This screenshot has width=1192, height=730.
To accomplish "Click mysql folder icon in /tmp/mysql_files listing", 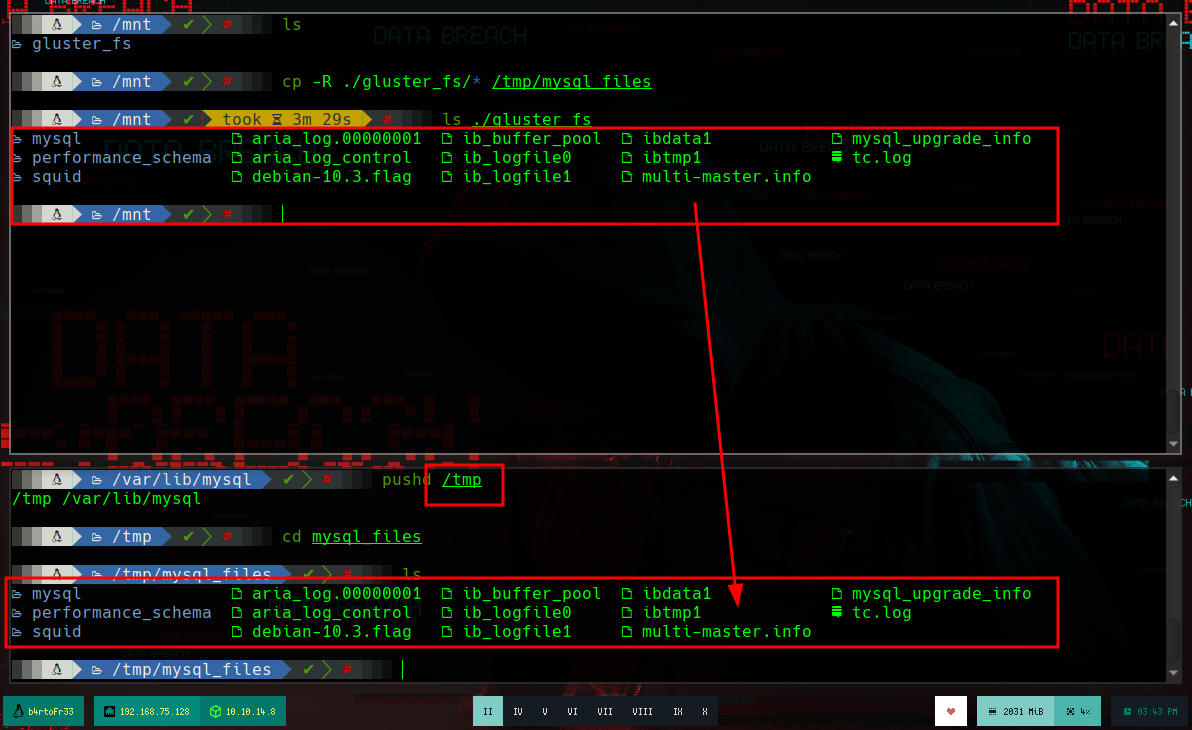I will (x=17, y=594).
